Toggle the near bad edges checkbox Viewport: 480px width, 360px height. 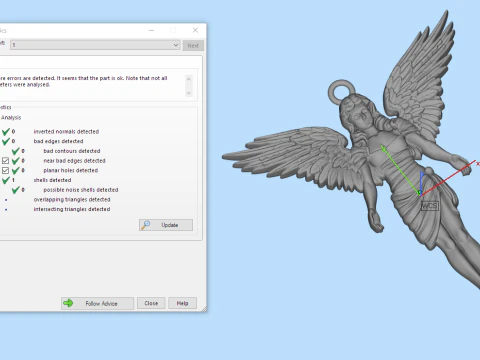tap(5, 161)
